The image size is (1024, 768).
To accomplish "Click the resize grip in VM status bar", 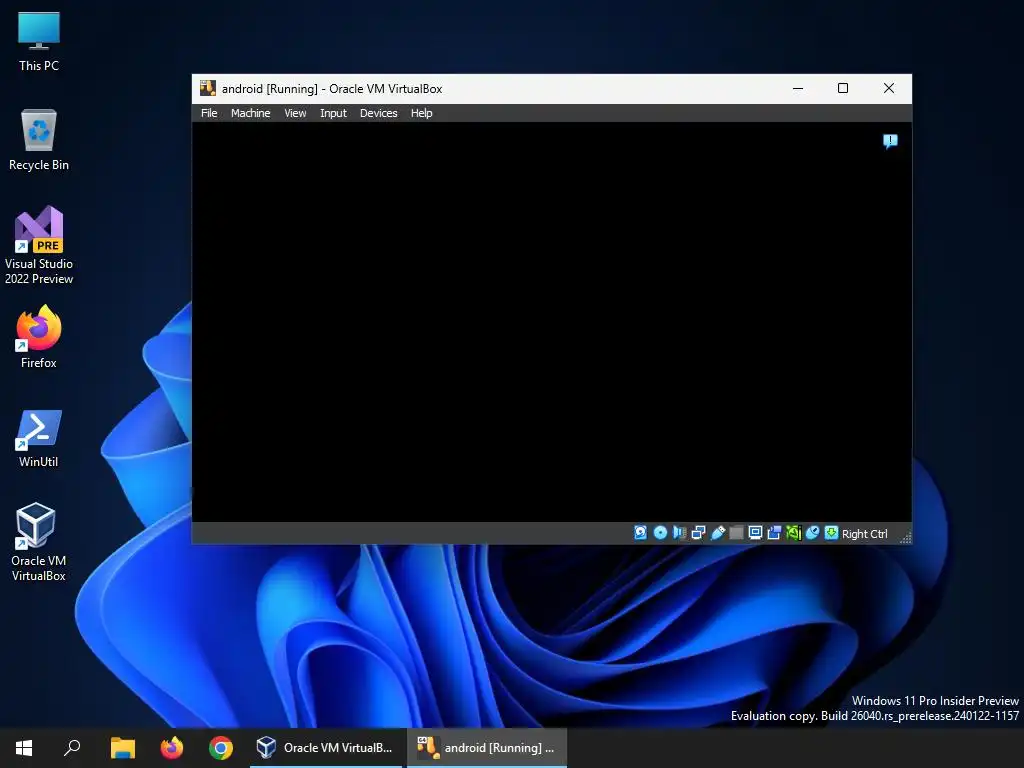I will (905, 537).
